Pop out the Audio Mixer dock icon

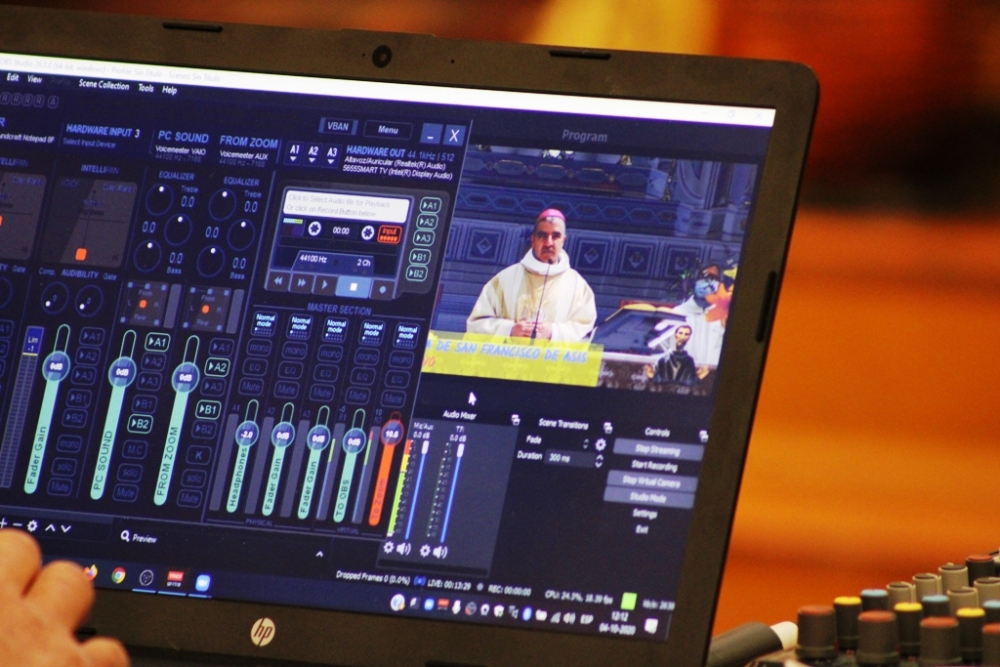point(515,420)
